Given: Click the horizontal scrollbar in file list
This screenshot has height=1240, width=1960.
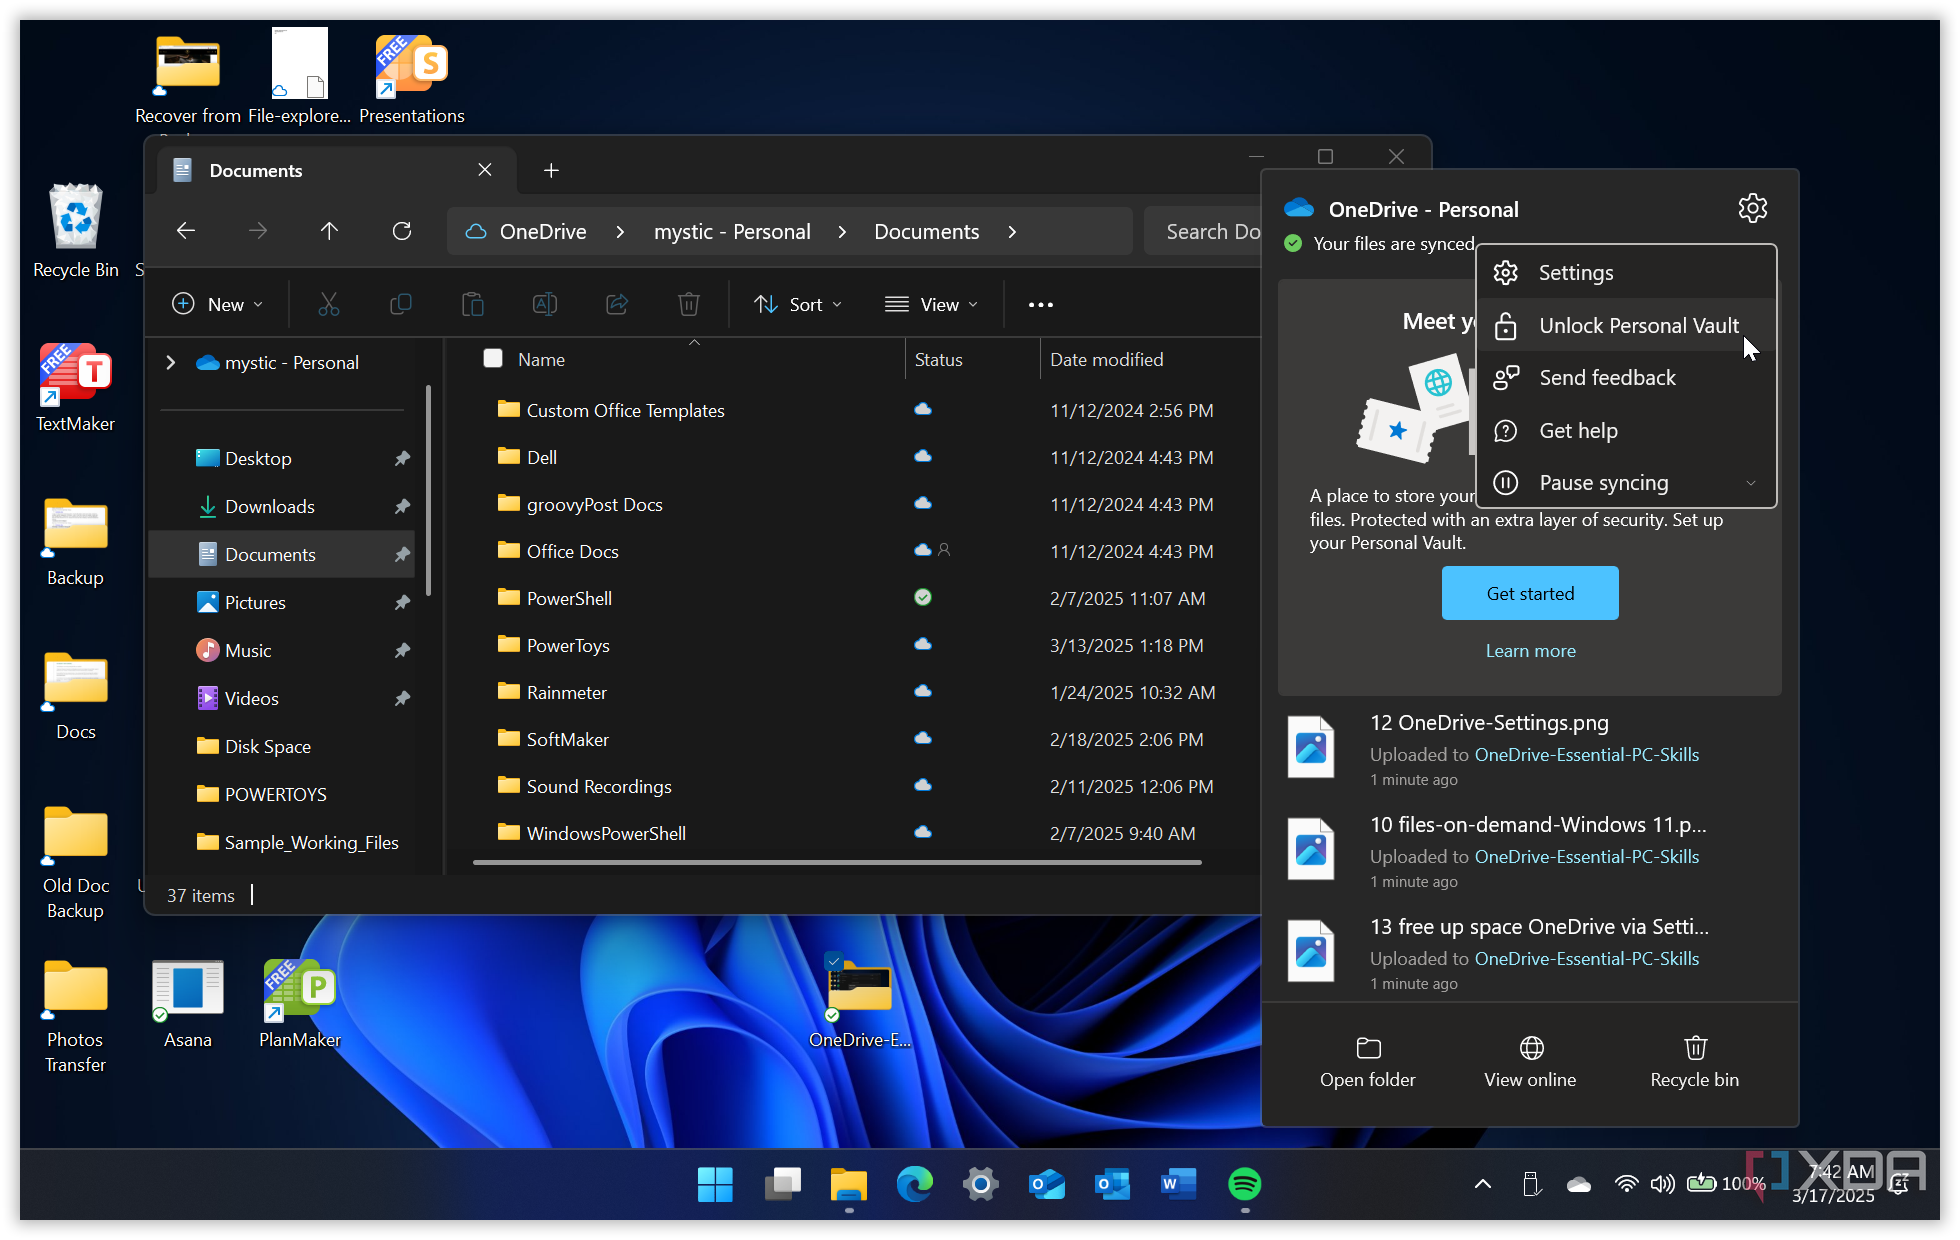Looking at the screenshot, I should click(x=837, y=862).
